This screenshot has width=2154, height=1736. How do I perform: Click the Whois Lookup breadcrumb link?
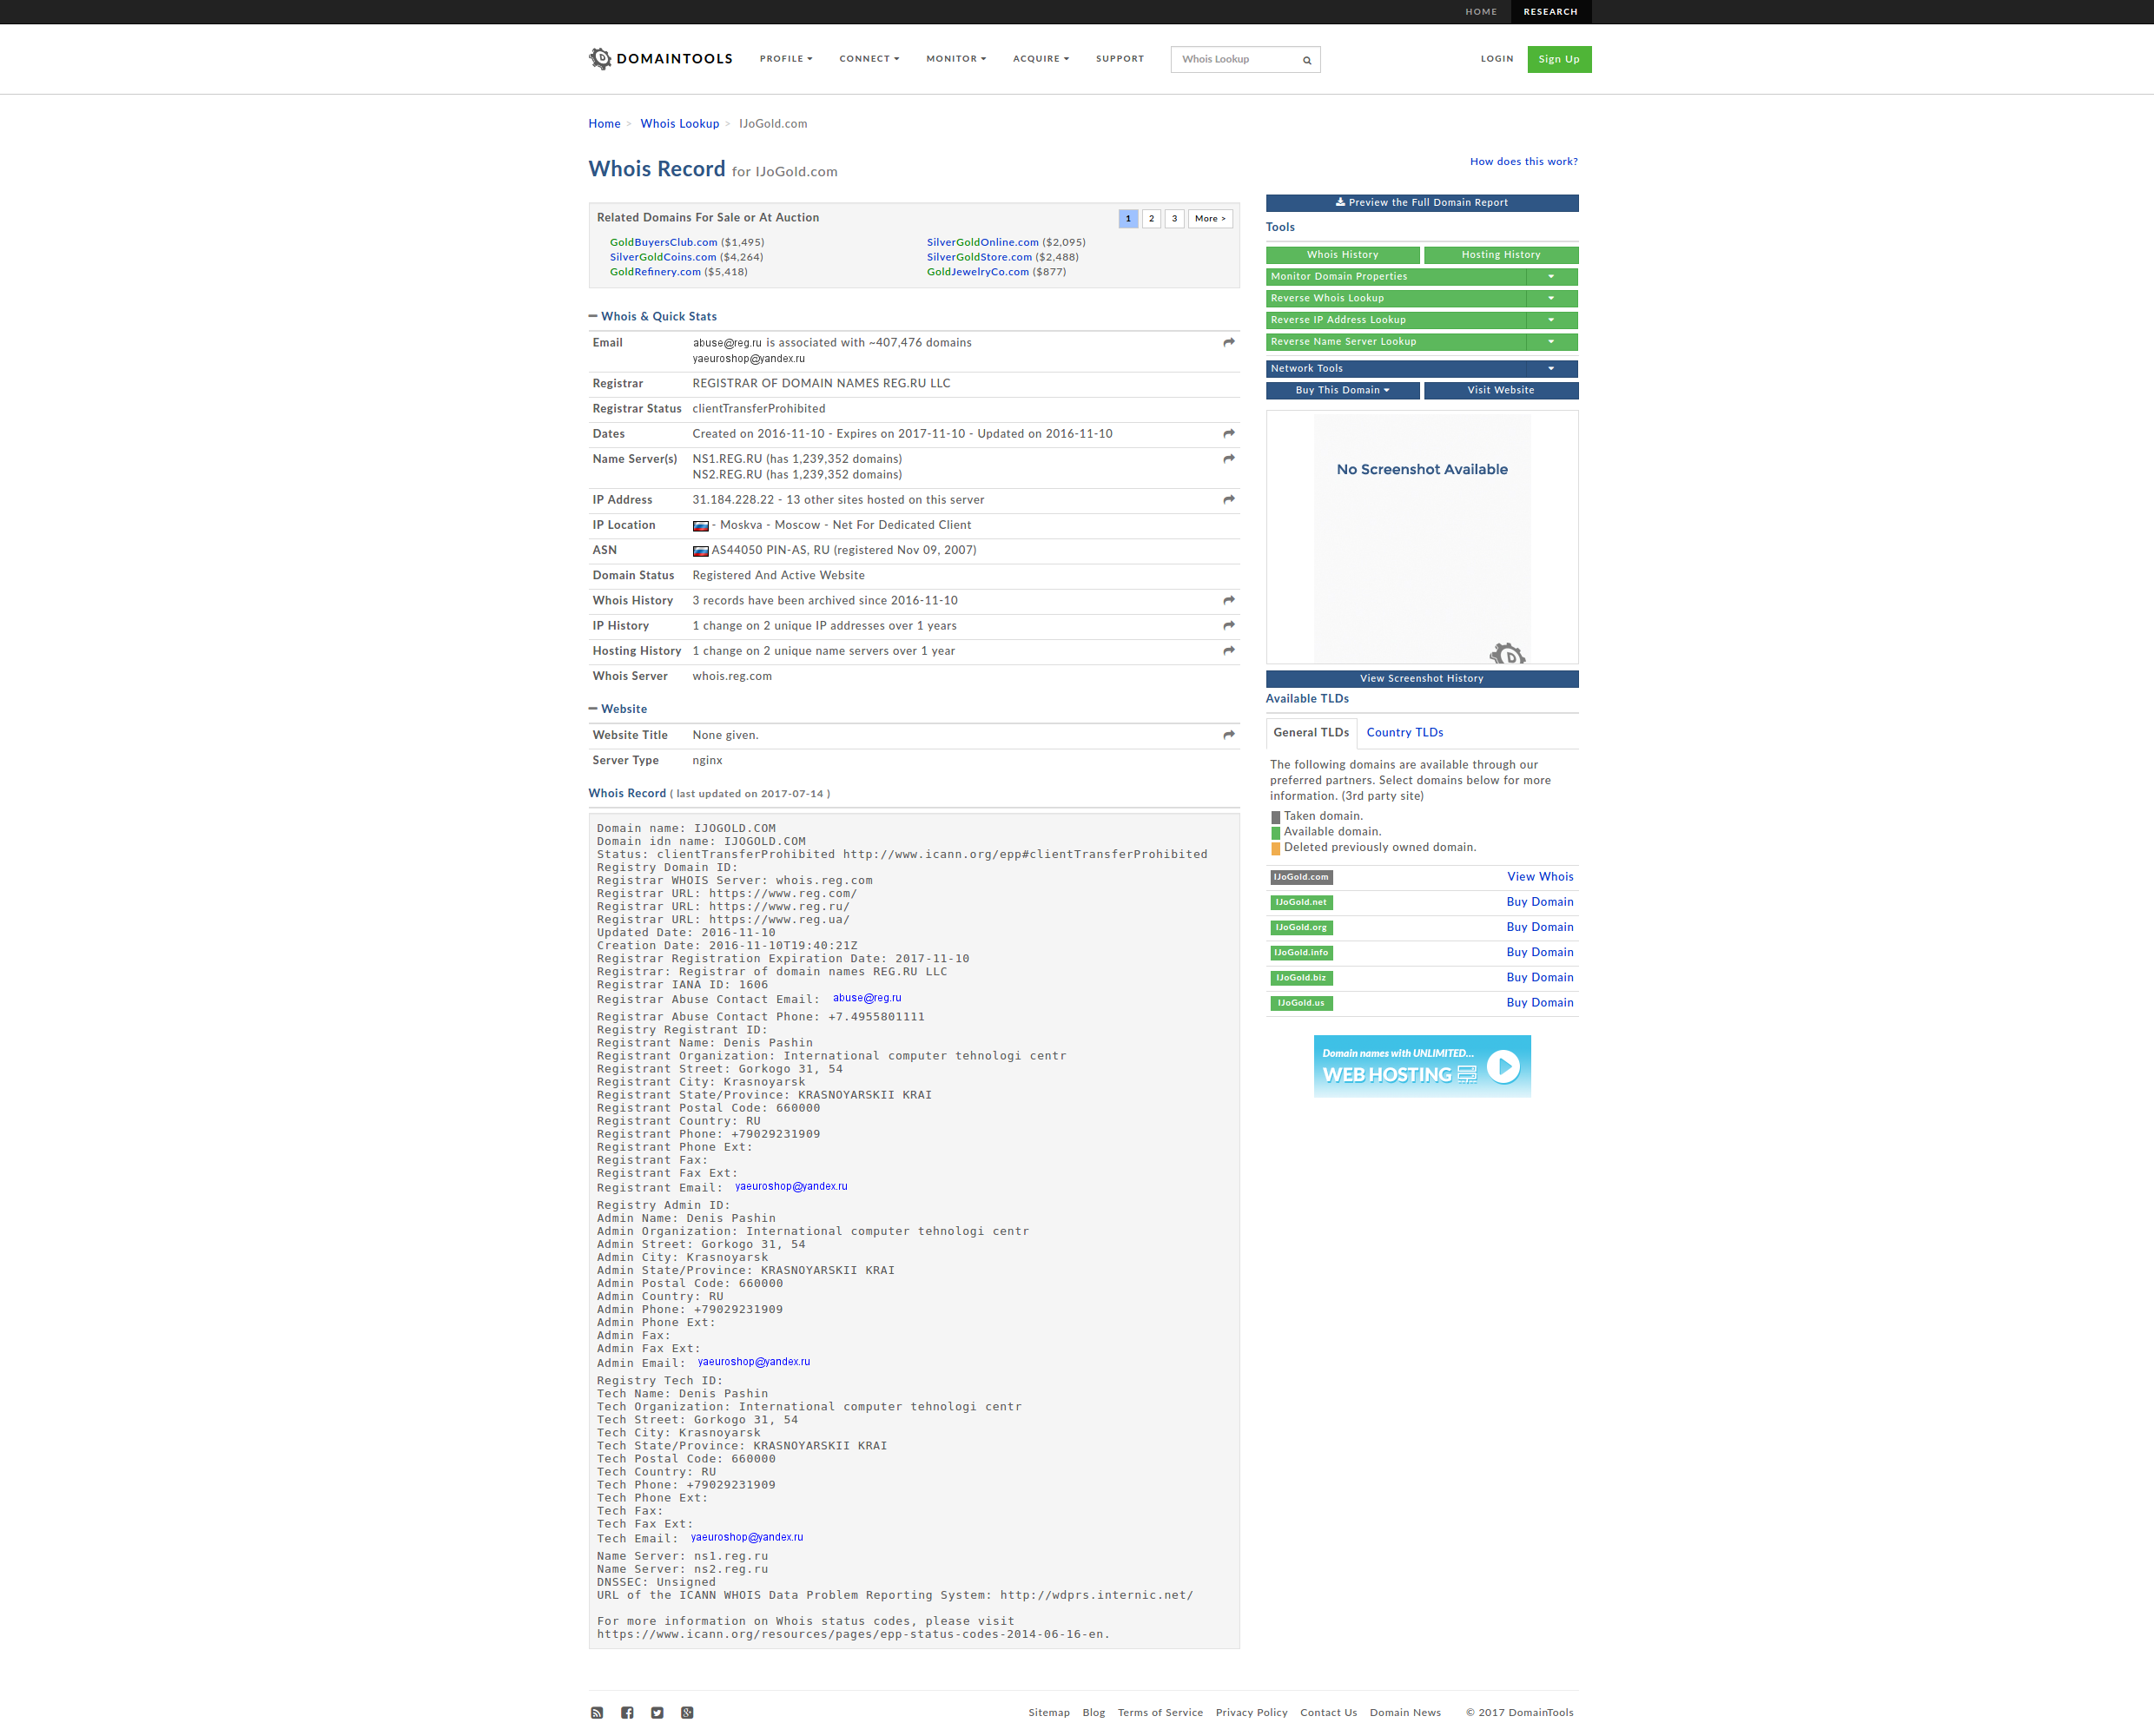click(679, 124)
